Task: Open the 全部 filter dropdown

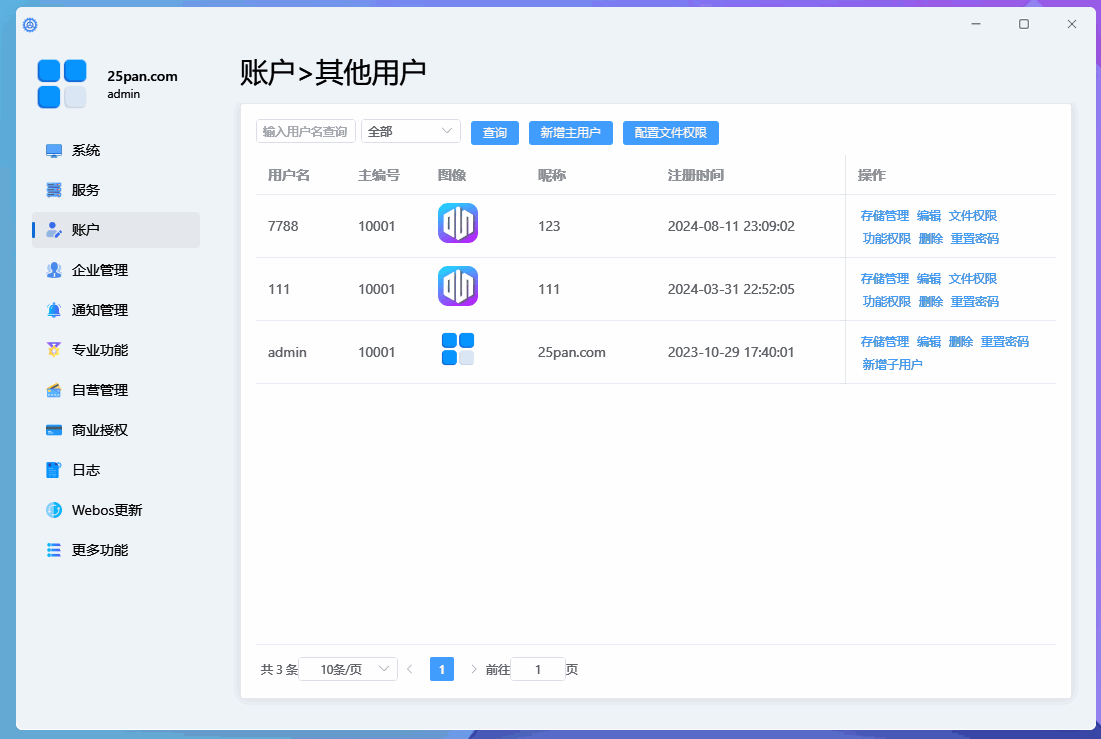Action: click(410, 132)
